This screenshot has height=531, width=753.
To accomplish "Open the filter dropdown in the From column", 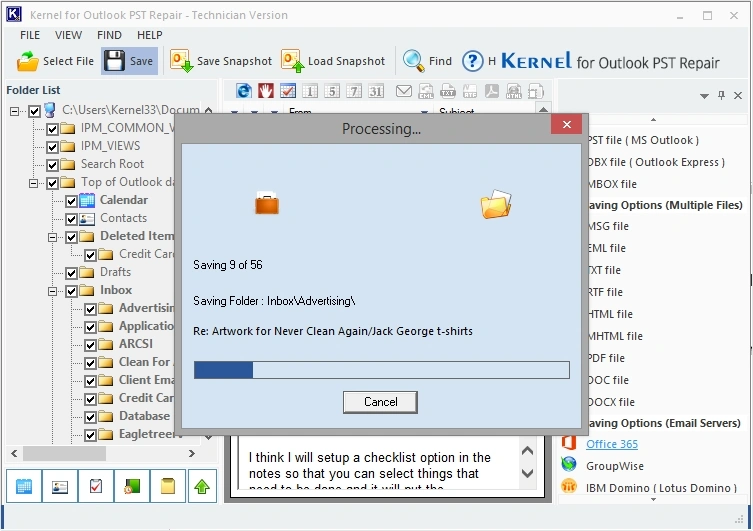I will point(424,113).
